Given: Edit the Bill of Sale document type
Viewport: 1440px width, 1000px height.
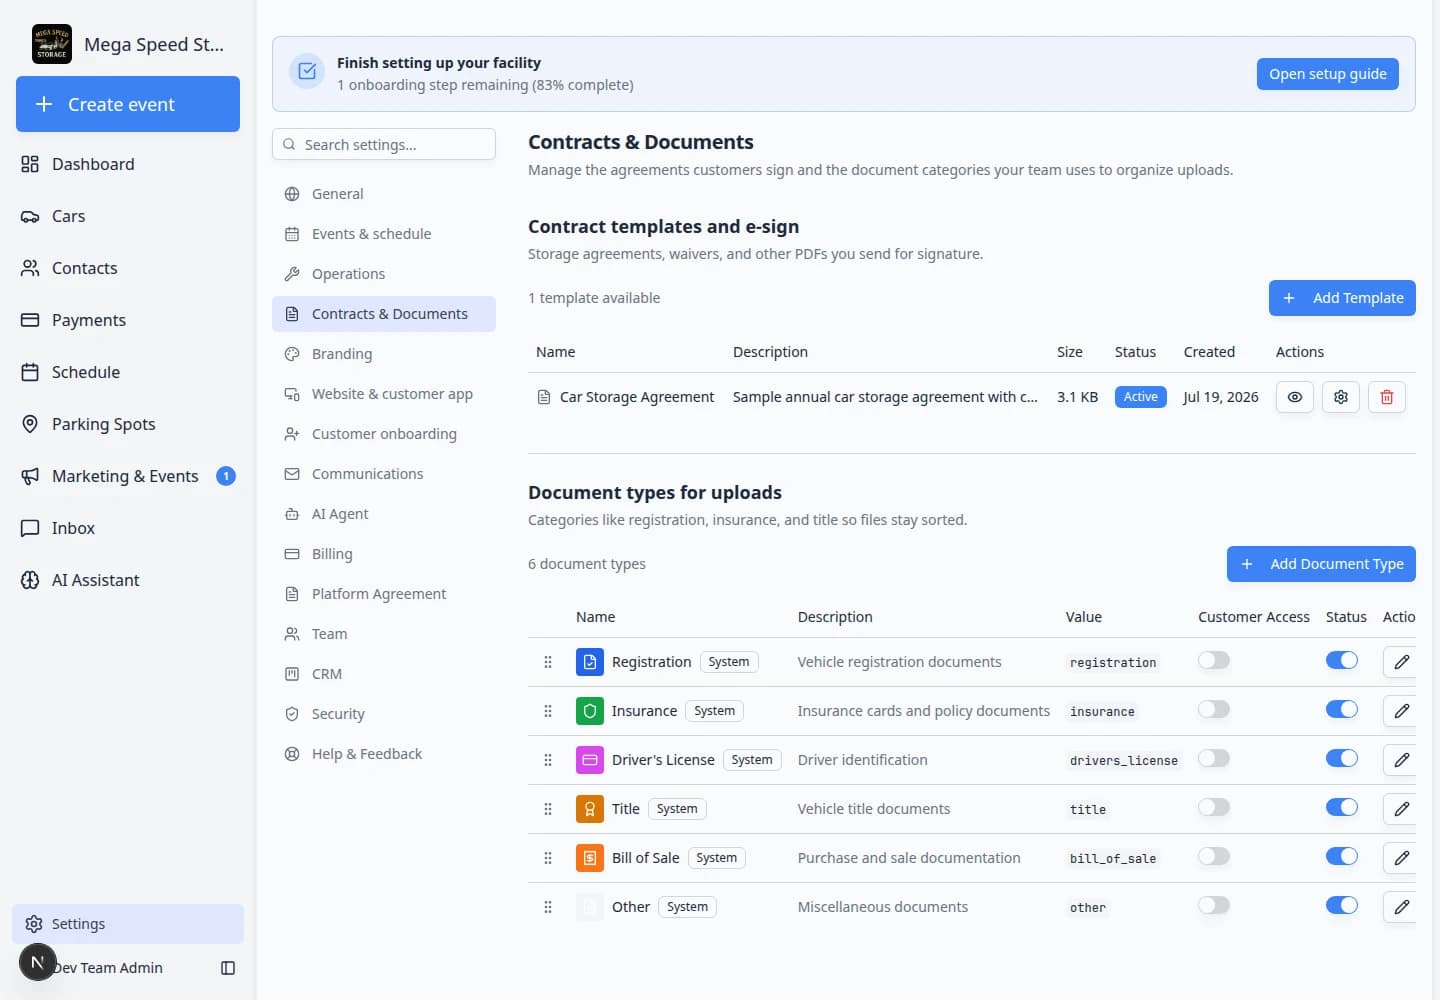Looking at the screenshot, I should tap(1401, 858).
